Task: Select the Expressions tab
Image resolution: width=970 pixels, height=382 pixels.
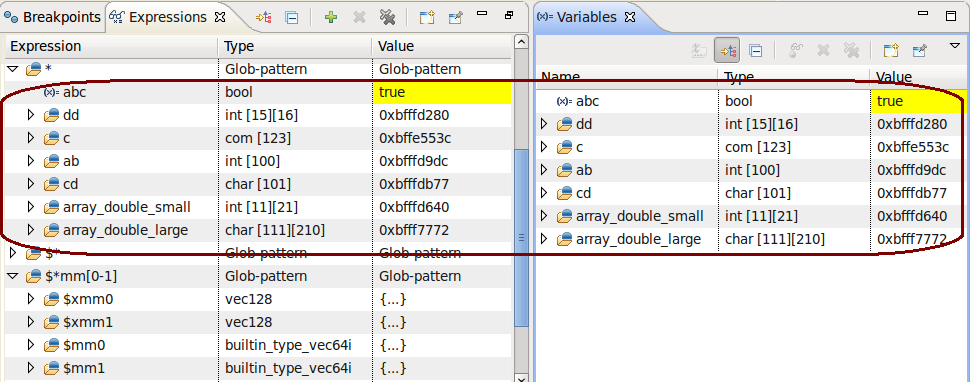Action: click(158, 17)
